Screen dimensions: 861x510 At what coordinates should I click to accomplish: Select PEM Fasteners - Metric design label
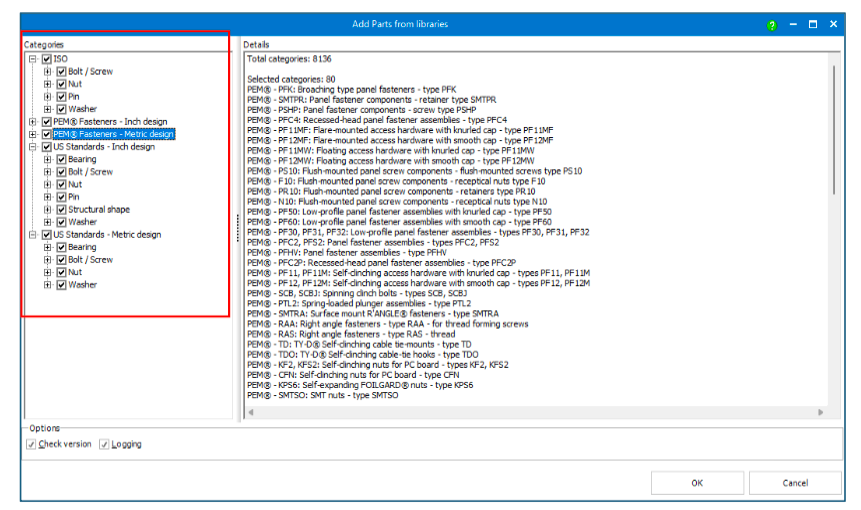[114, 134]
